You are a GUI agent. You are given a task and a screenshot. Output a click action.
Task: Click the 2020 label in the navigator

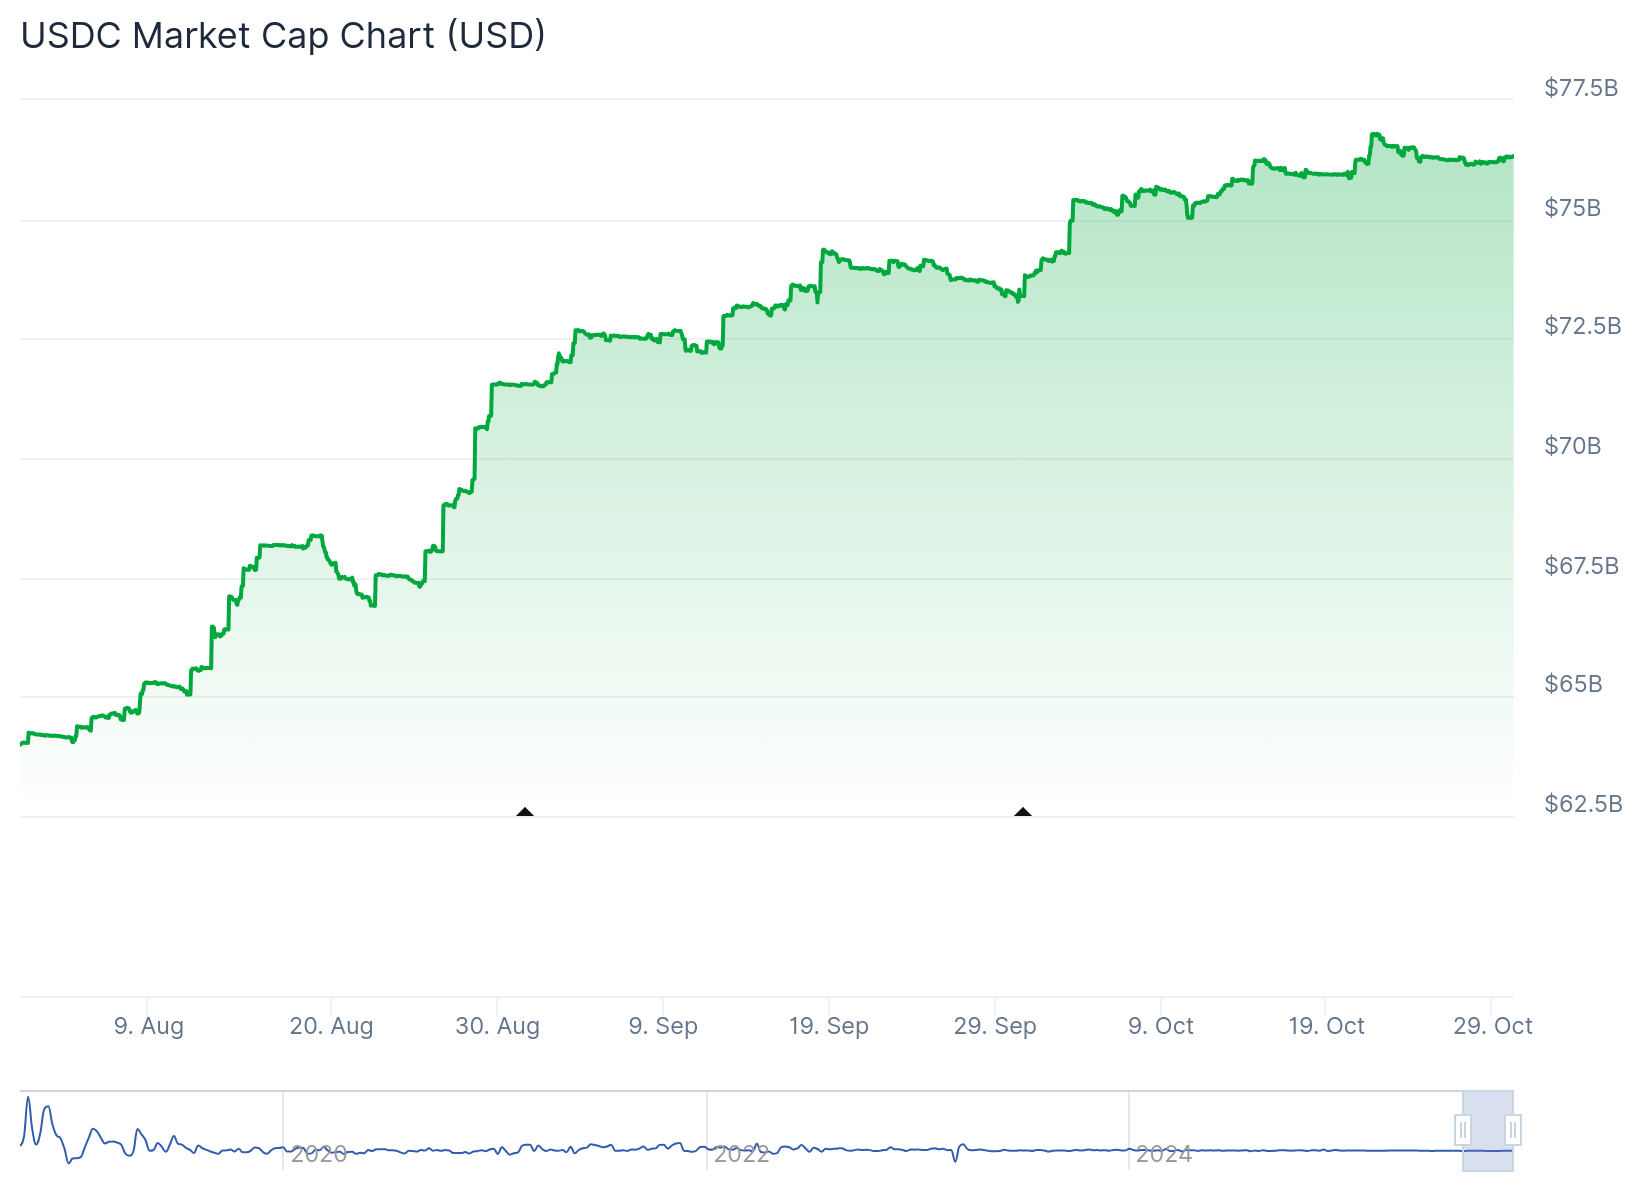[x=319, y=1154]
